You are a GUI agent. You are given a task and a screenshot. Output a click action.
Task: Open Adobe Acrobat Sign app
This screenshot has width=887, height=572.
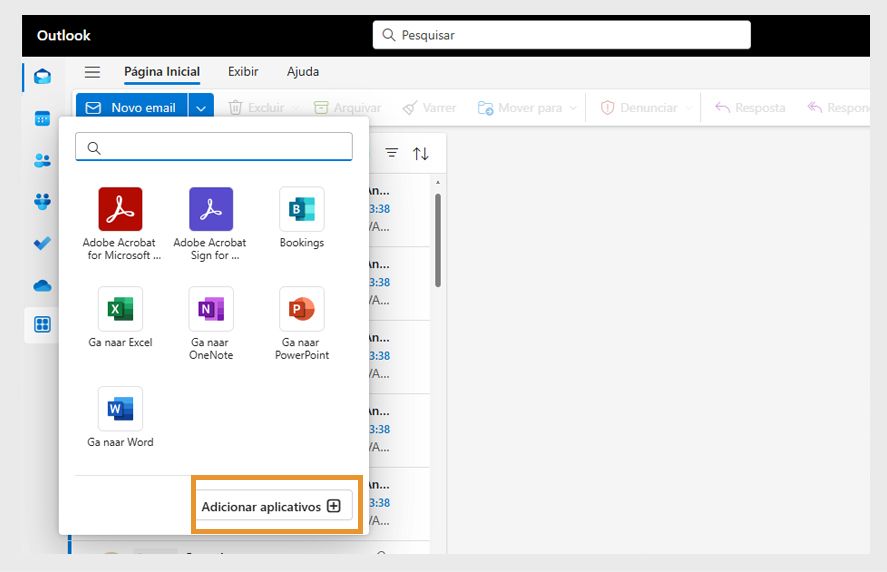(210, 224)
